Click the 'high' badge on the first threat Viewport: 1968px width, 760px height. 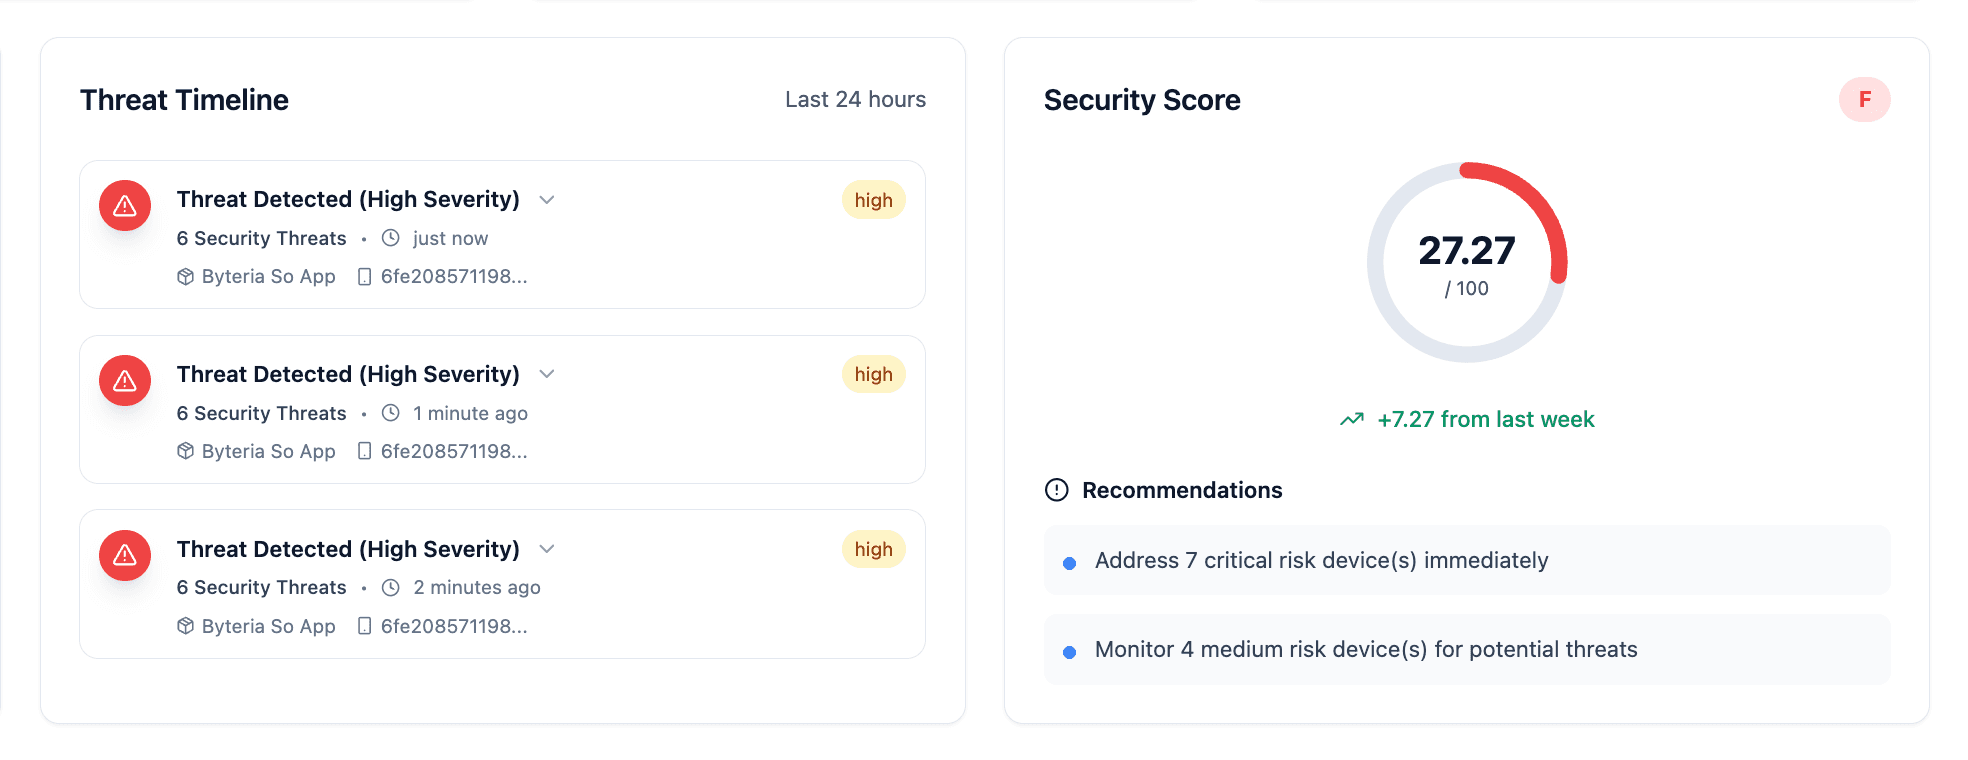click(873, 200)
